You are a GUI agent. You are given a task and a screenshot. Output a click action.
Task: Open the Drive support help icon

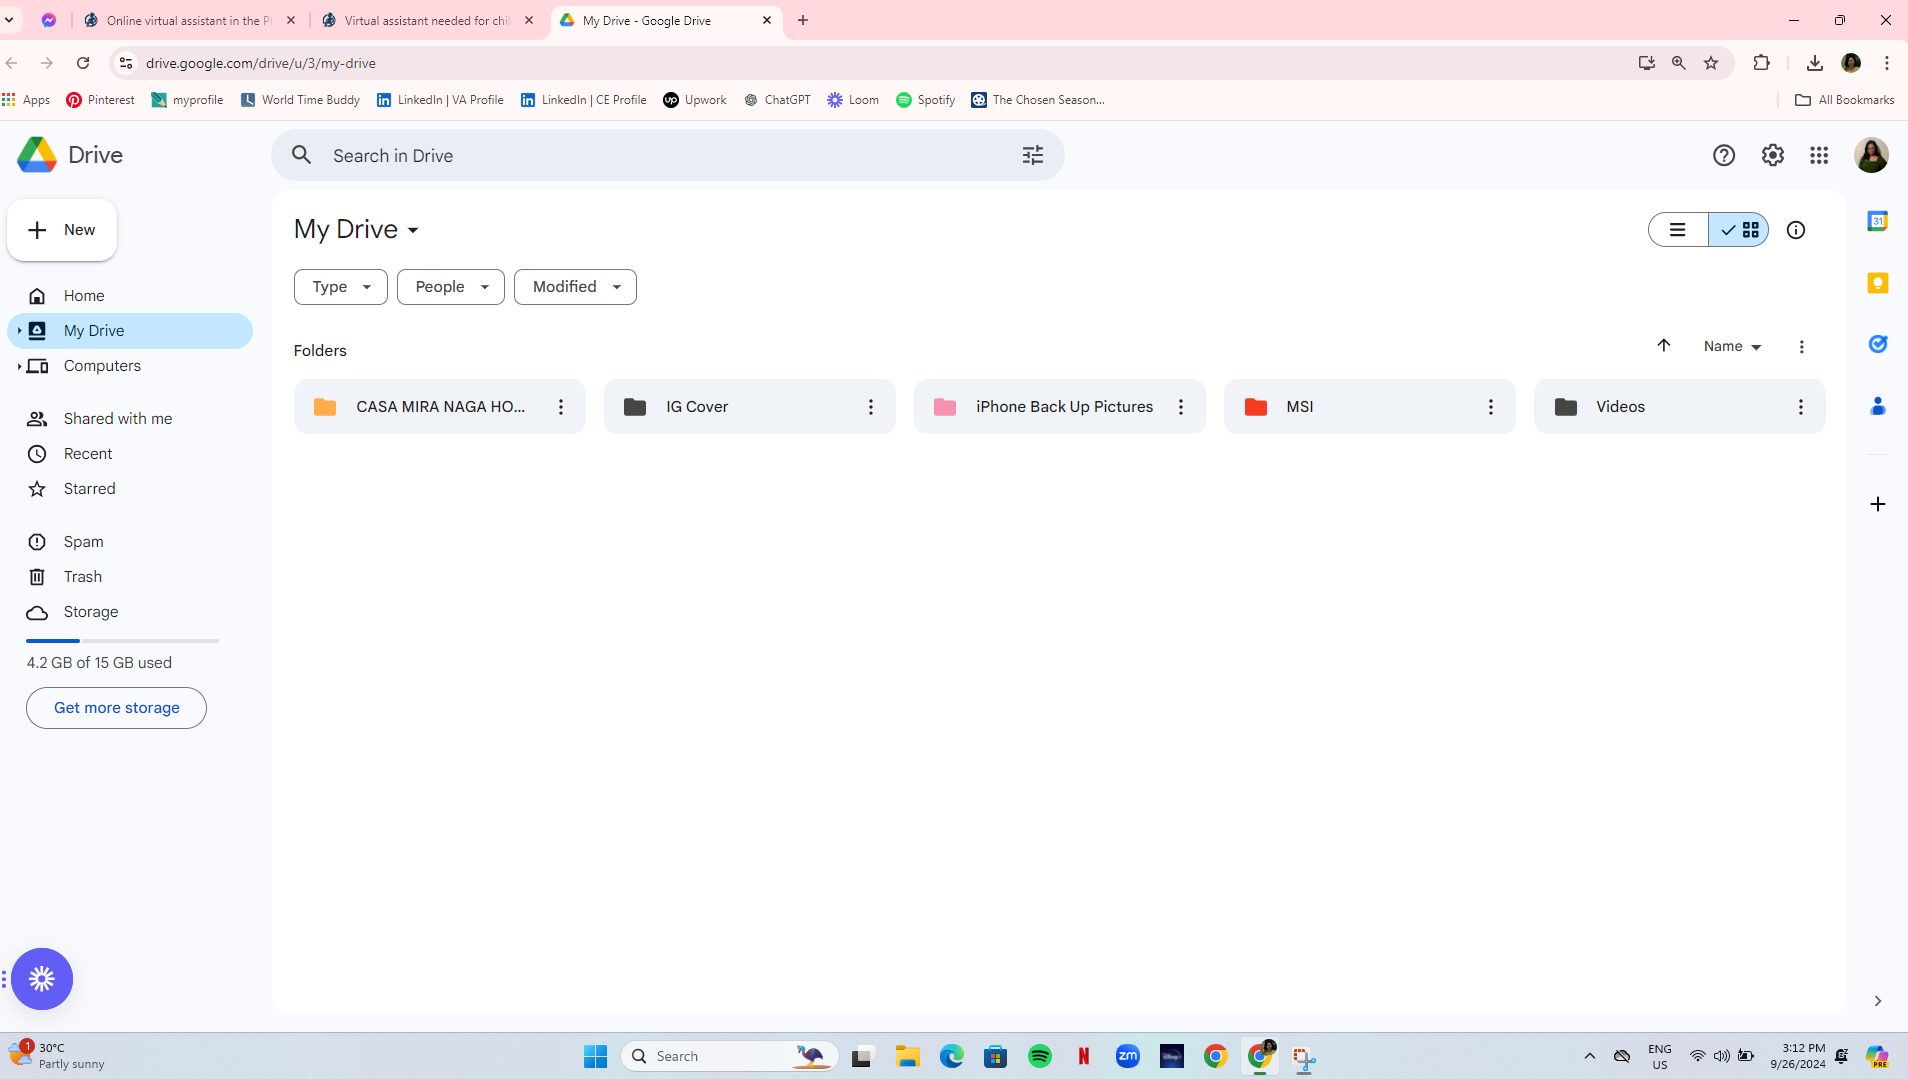[x=1723, y=155]
